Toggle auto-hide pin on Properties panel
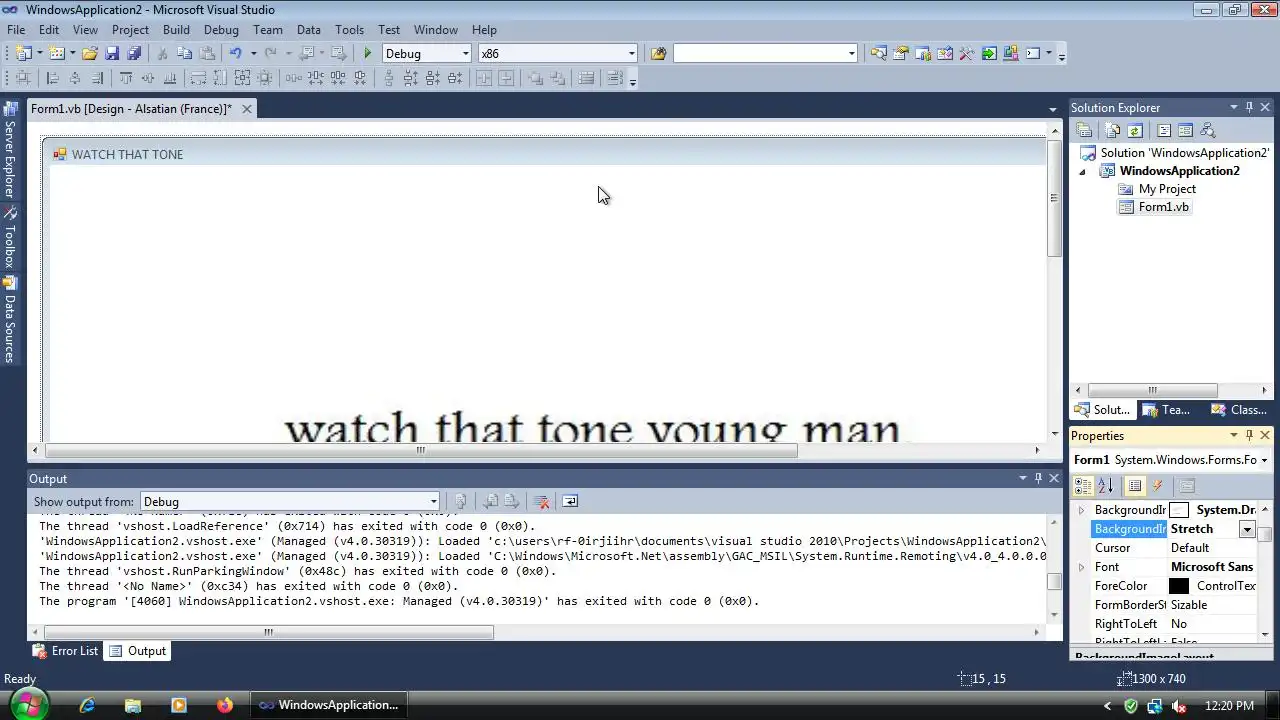The width and height of the screenshot is (1280, 720). 1249,435
